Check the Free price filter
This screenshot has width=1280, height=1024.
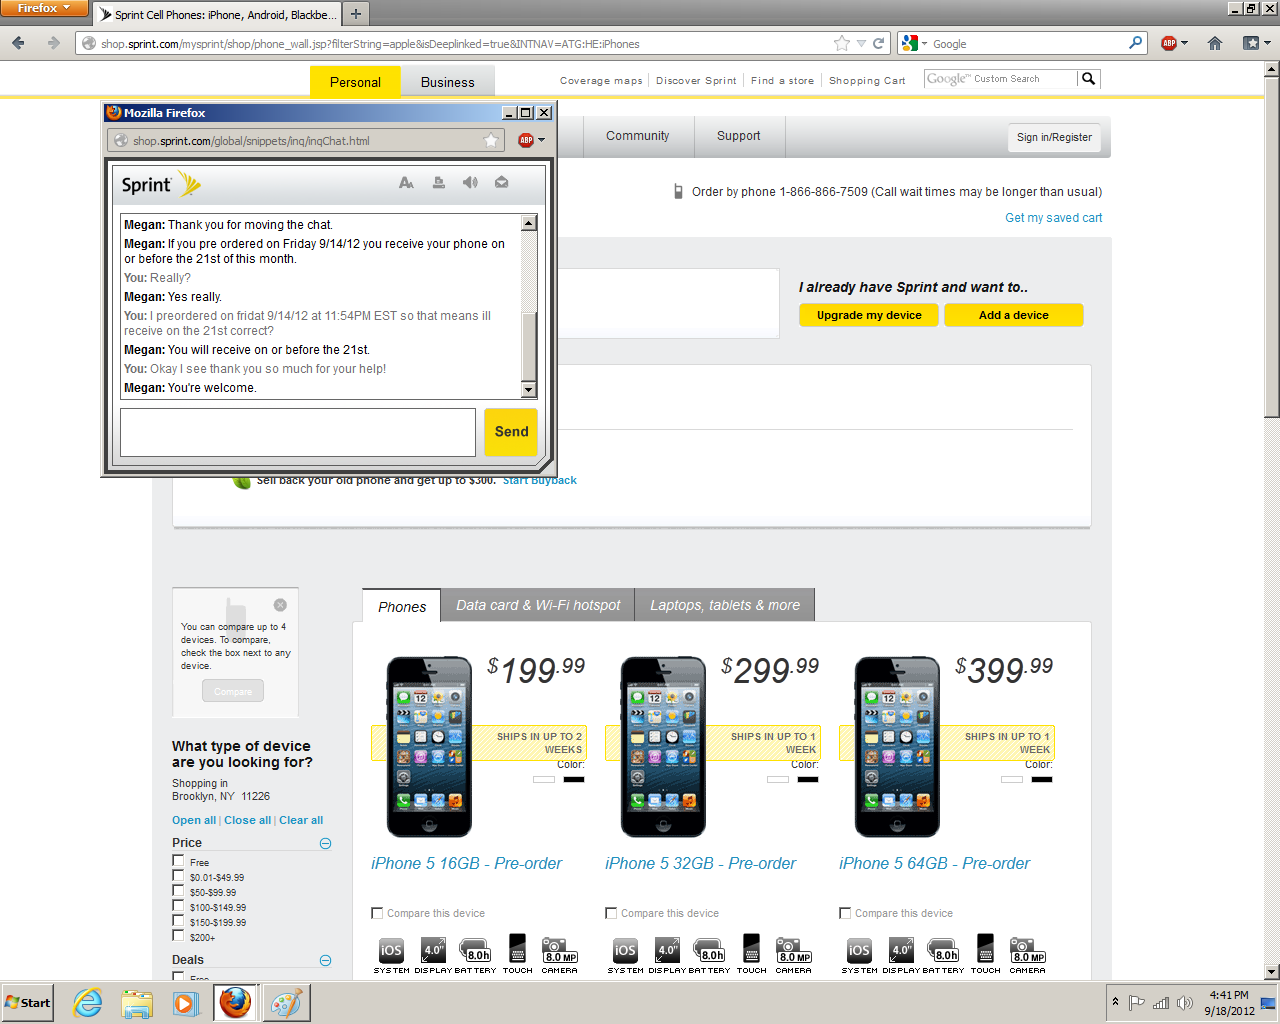[x=178, y=861]
